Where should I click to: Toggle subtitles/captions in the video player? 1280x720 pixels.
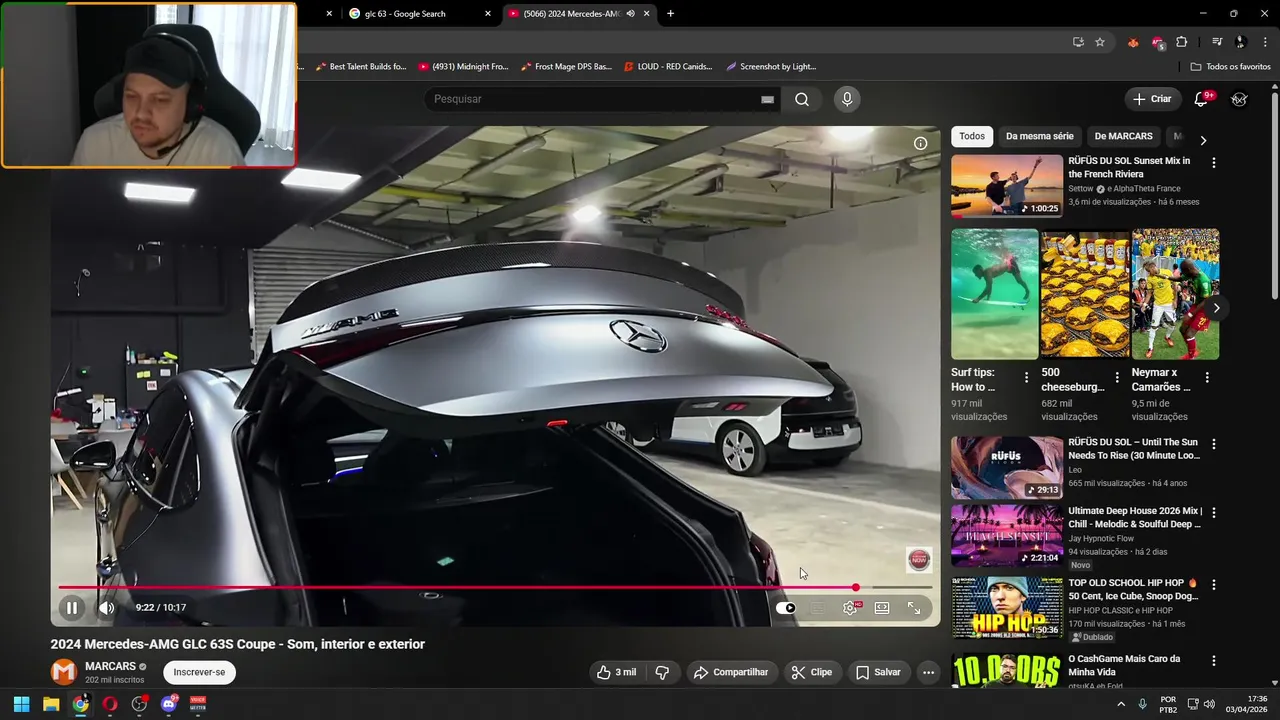(817, 608)
